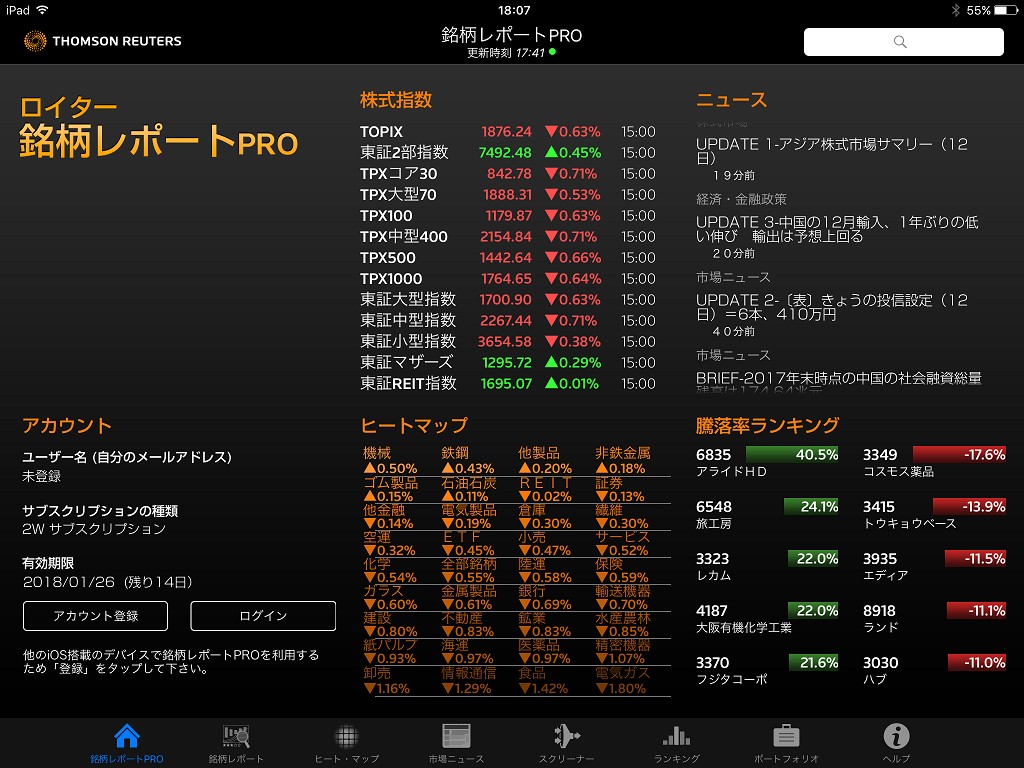Open the 市場ニュース newspaper icon
The width and height of the screenshot is (1024, 768).
(x=456, y=738)
